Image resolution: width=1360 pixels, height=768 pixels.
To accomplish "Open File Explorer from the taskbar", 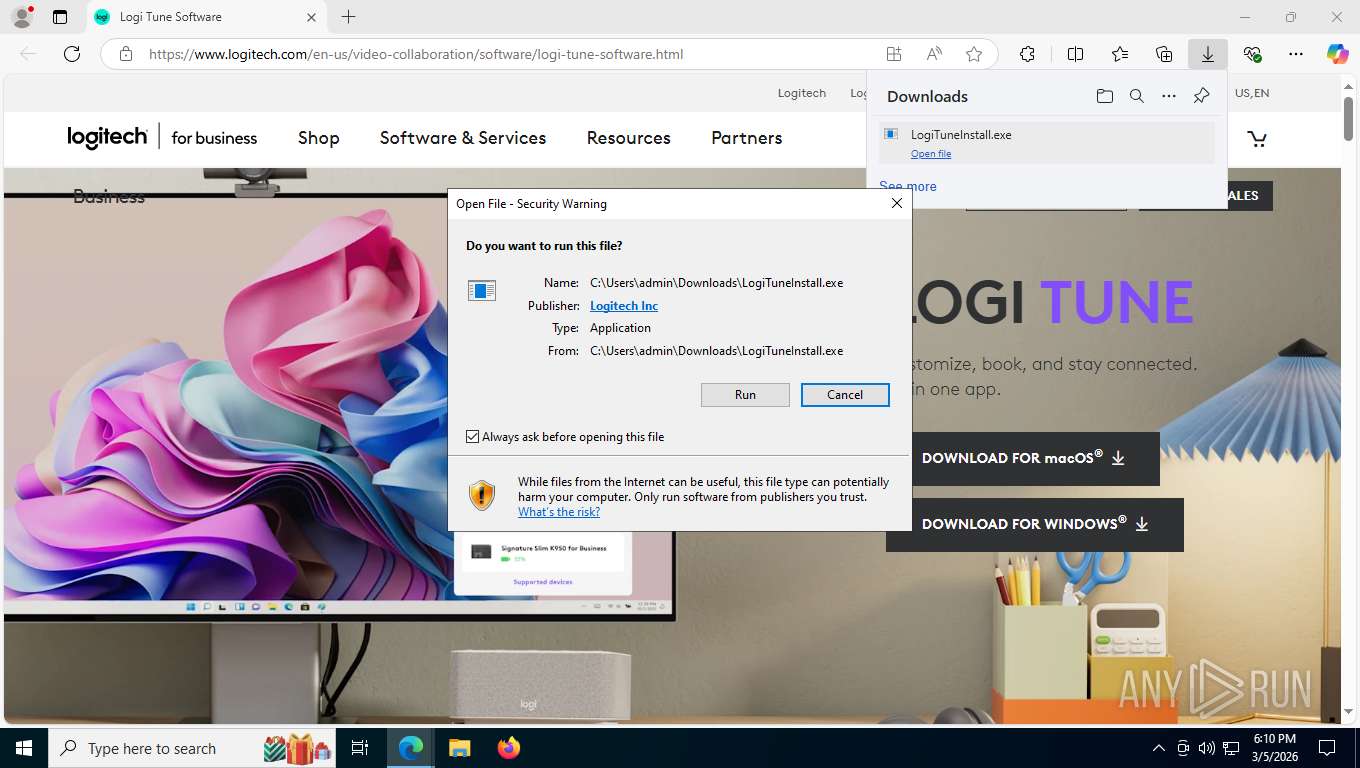I will coord(459,748).
